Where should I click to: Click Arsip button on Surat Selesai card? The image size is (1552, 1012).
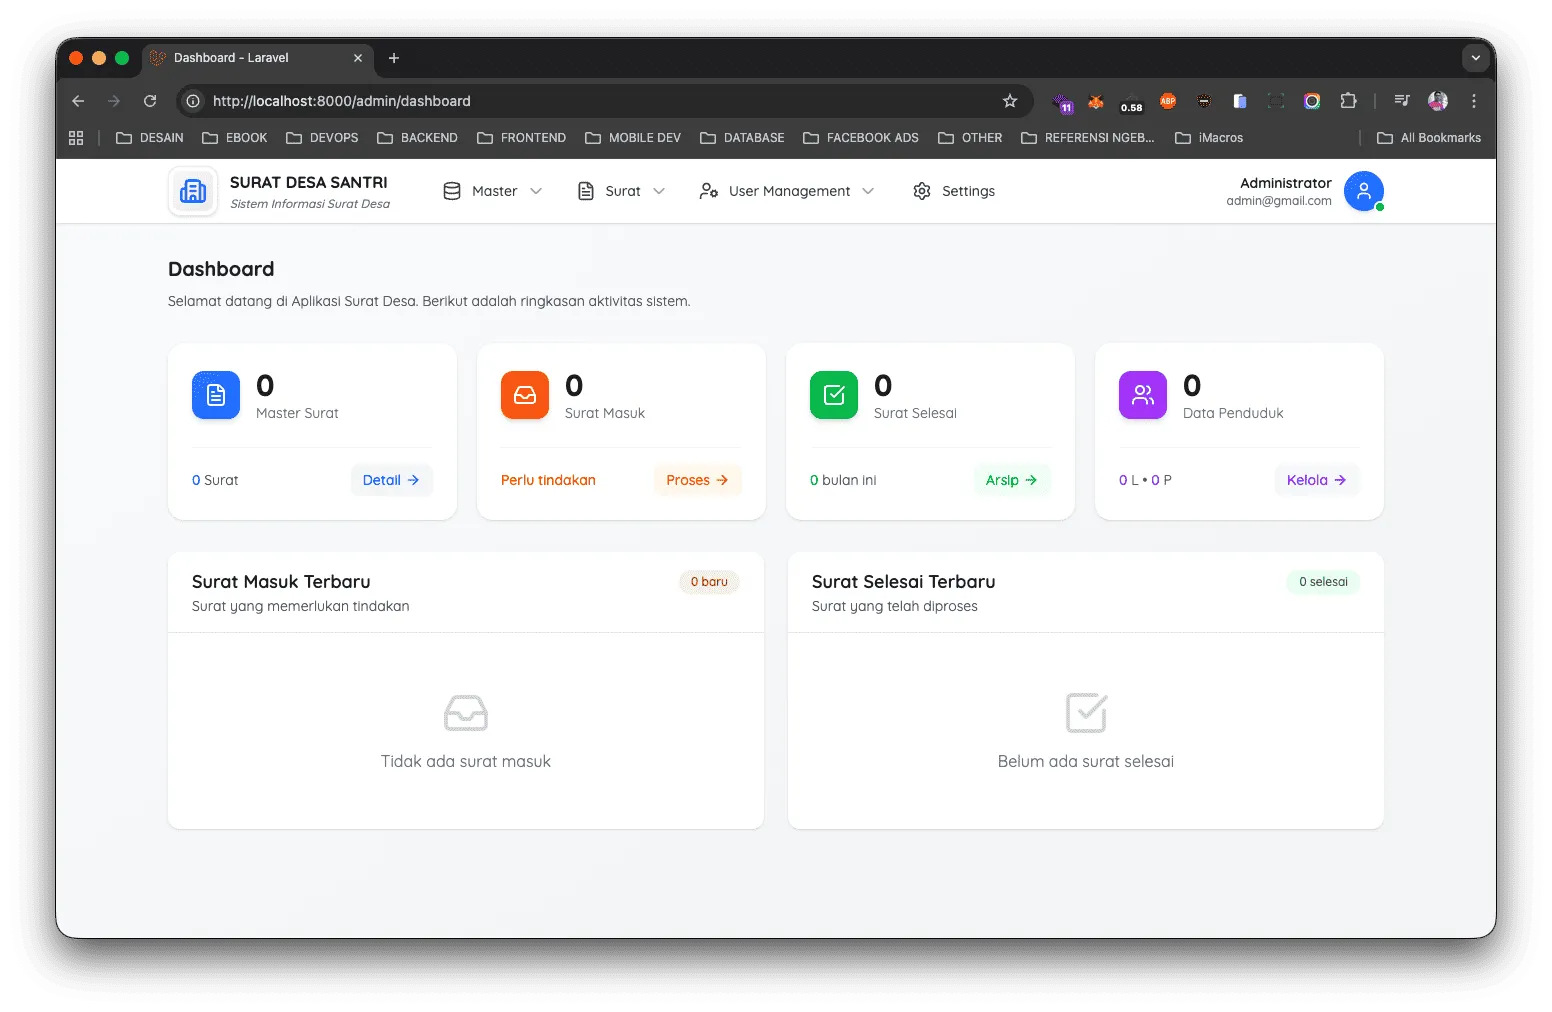[x=1011, y=480]
